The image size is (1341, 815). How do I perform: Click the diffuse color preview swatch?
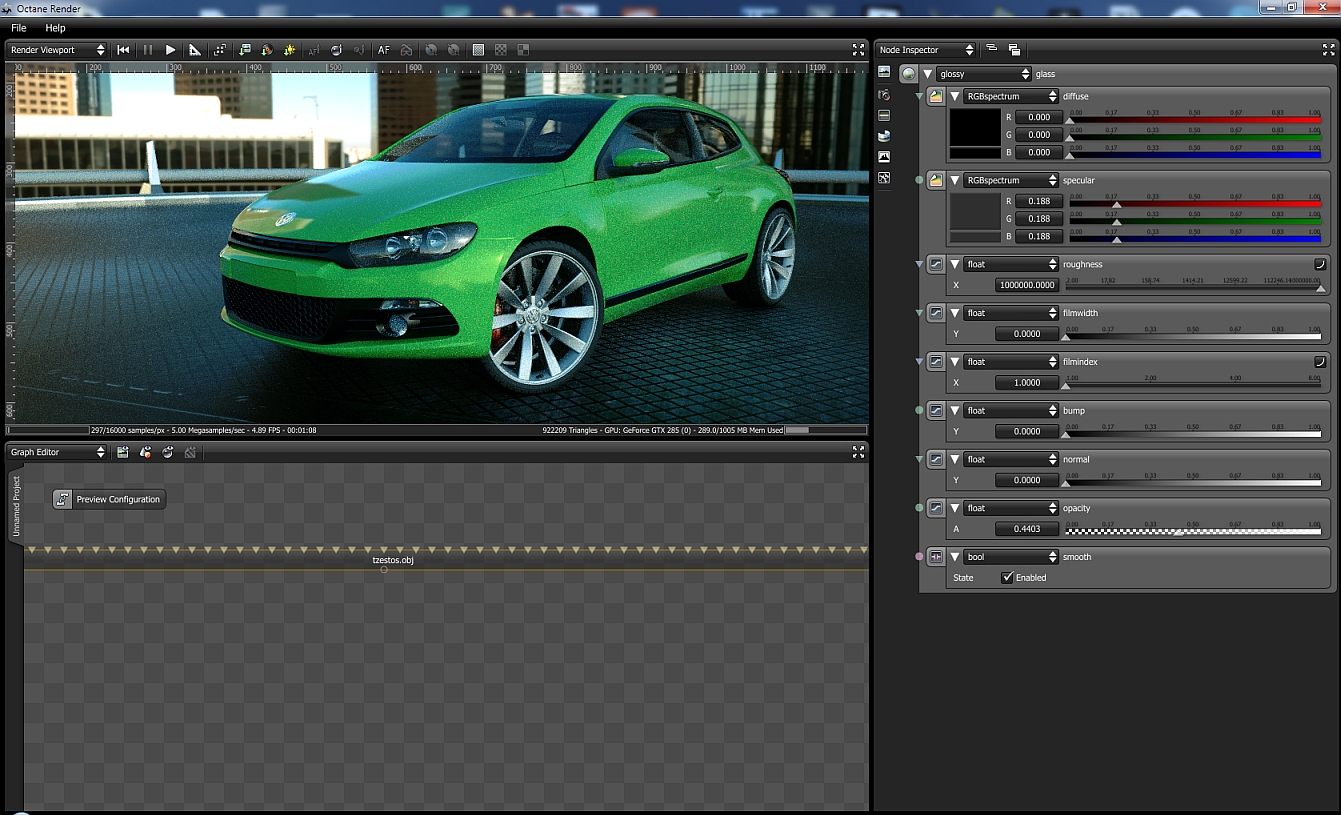pos(975,127)
